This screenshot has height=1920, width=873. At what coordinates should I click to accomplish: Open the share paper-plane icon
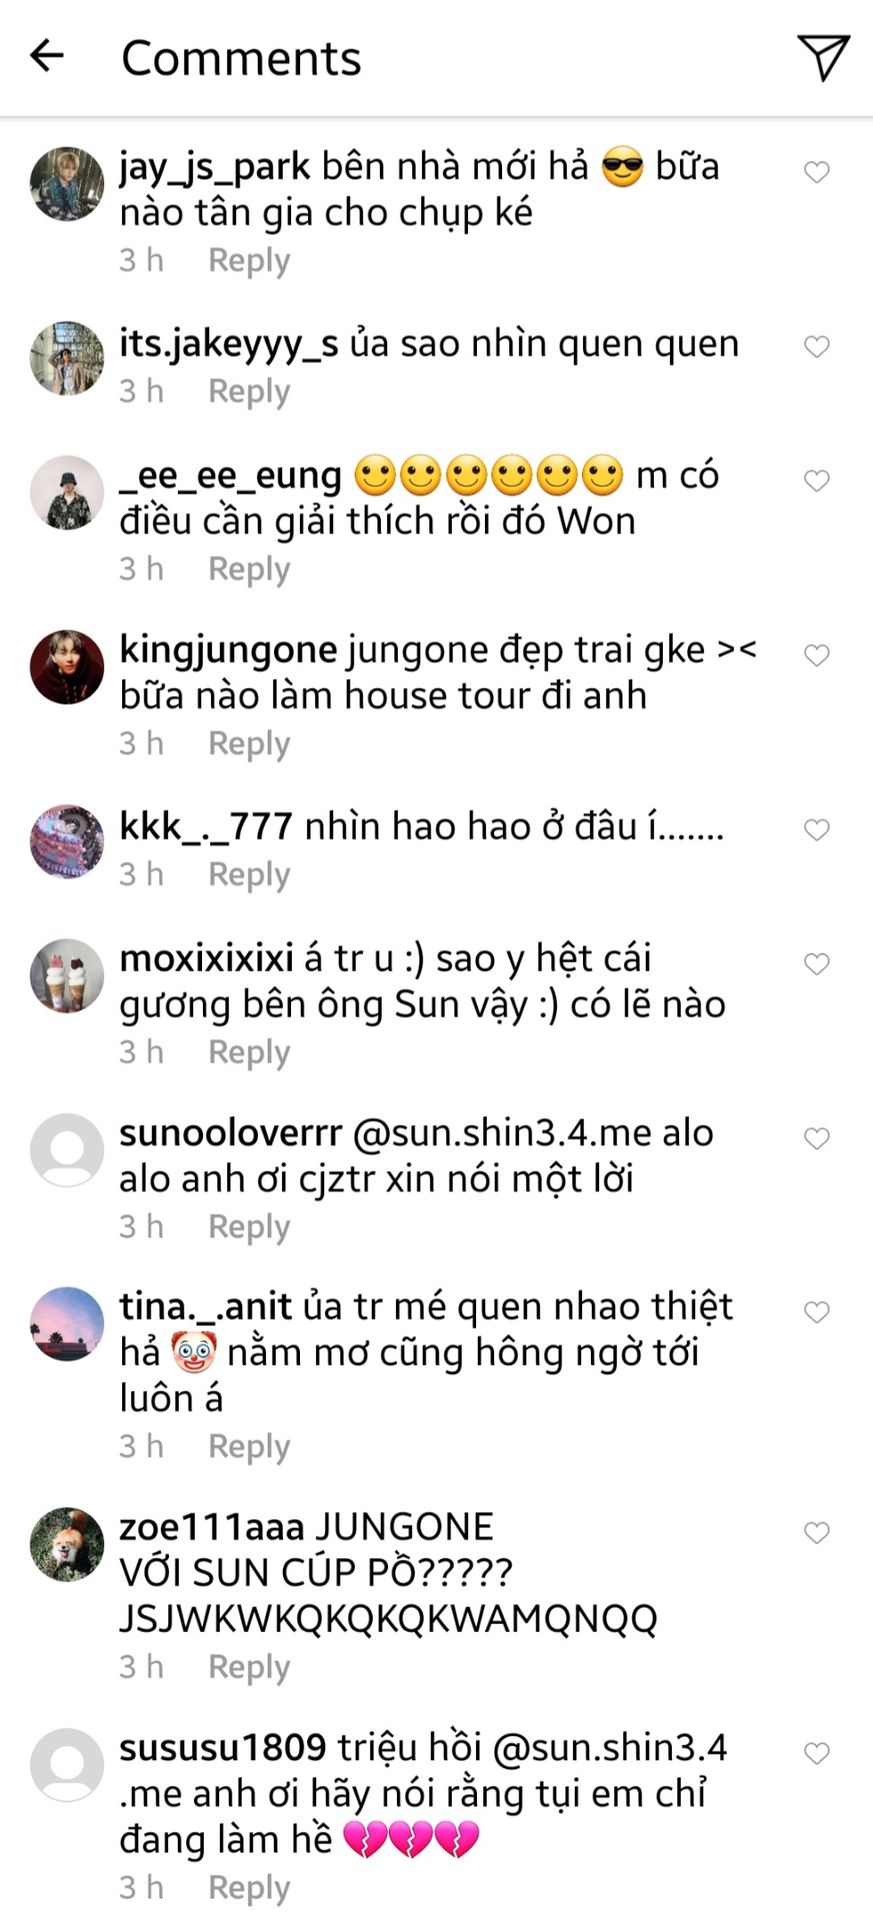[x=823, y=57]
